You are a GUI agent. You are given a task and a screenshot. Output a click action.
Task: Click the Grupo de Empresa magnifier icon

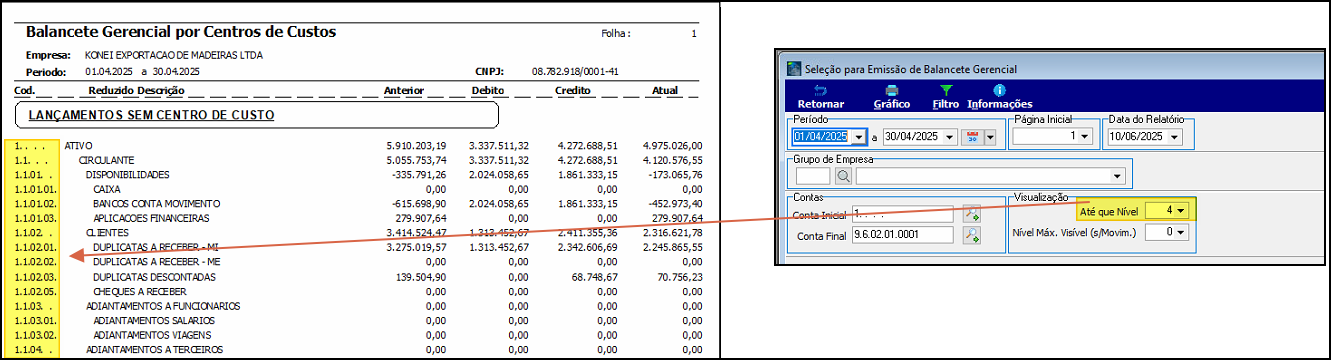coord(843,176)
